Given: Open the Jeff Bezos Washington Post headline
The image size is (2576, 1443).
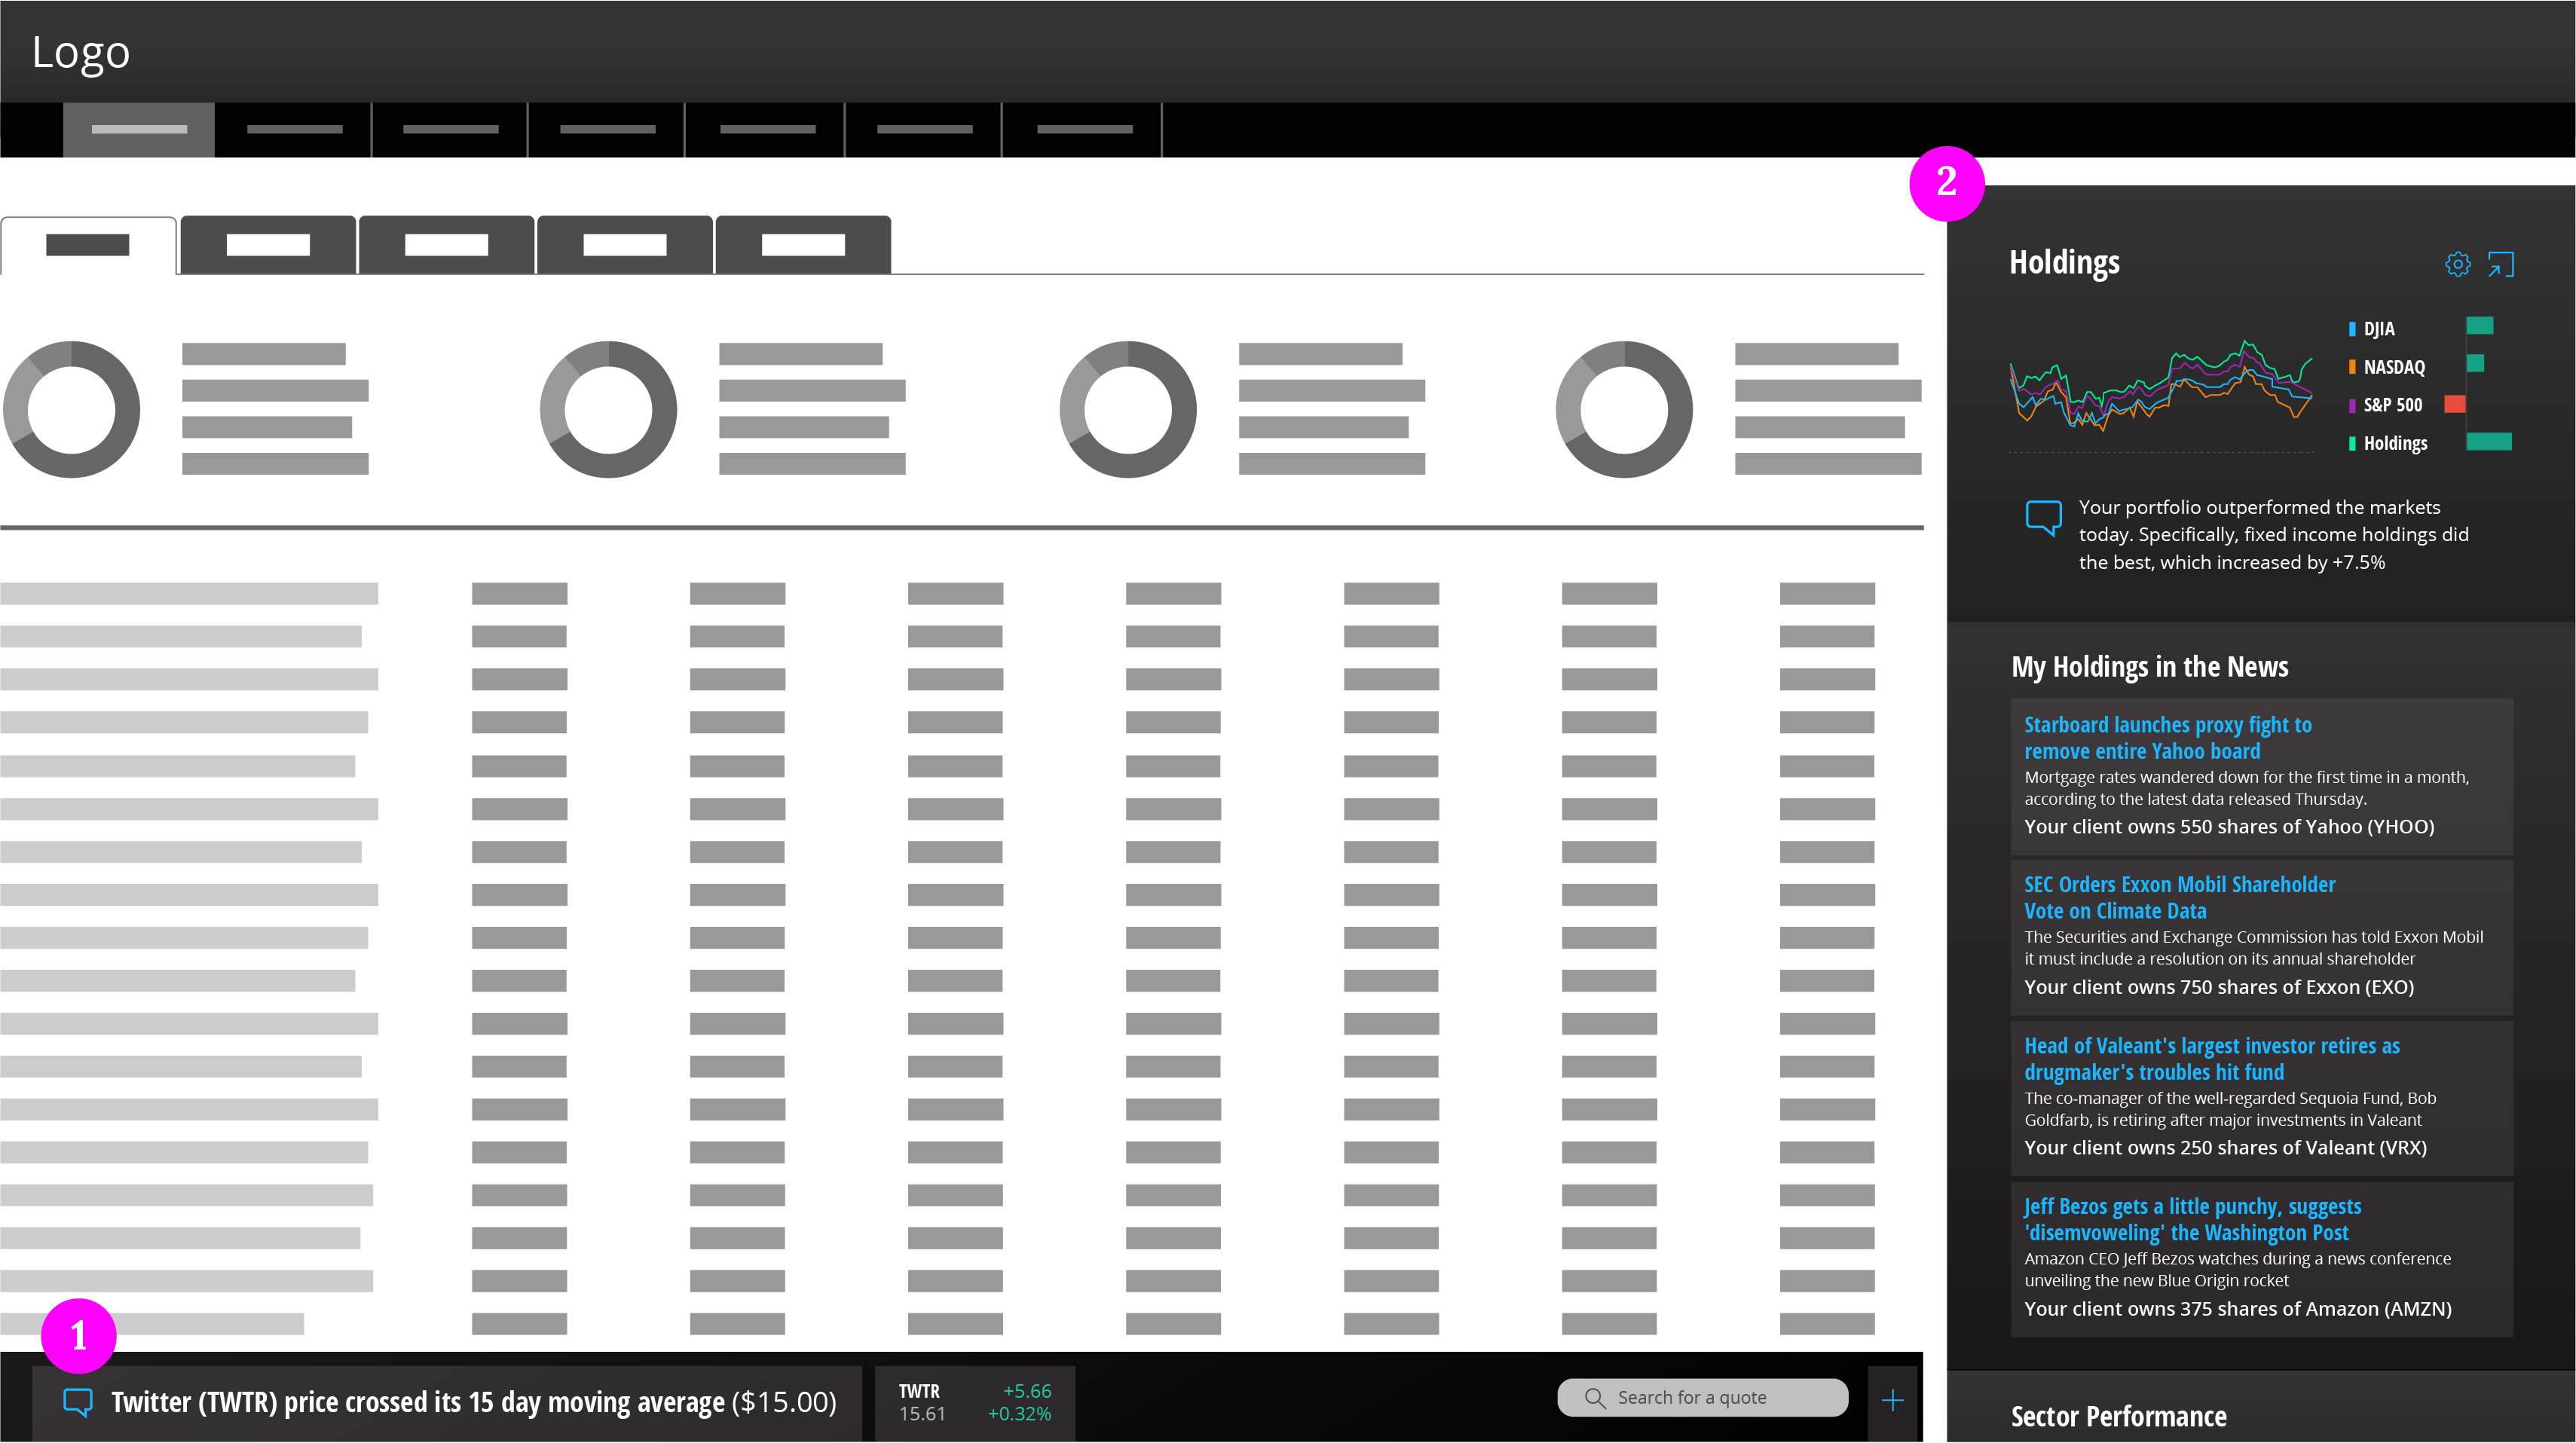Looking at the screenshot, I should click(x=2192, y=1219).
